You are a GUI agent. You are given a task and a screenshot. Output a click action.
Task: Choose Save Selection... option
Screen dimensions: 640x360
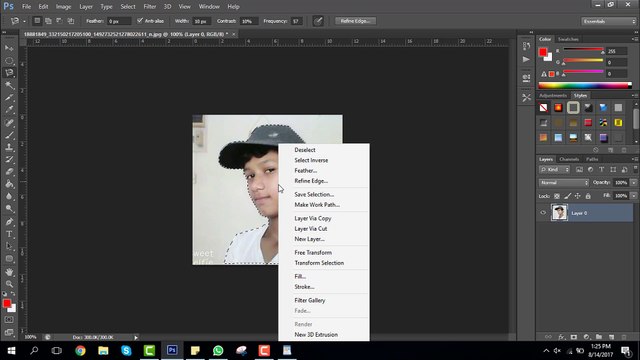[314, 194]
